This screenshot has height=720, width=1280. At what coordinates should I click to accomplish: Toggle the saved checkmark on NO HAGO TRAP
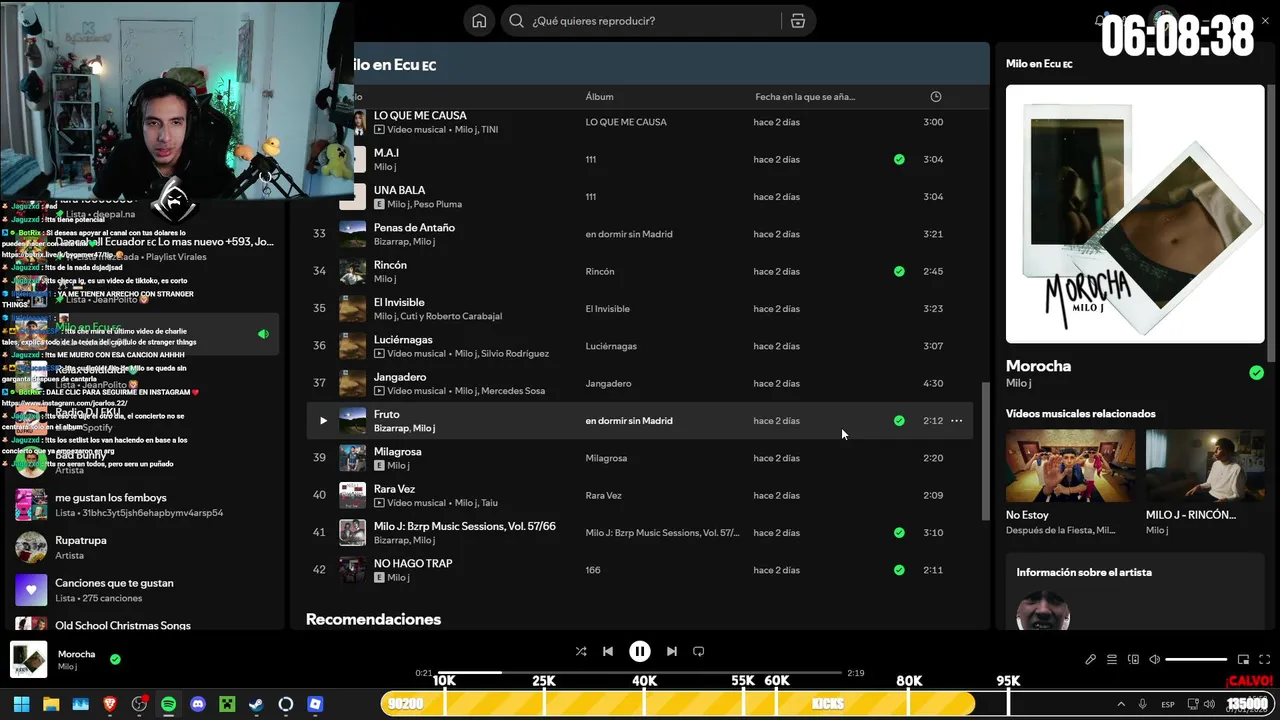tap(899, 570)
